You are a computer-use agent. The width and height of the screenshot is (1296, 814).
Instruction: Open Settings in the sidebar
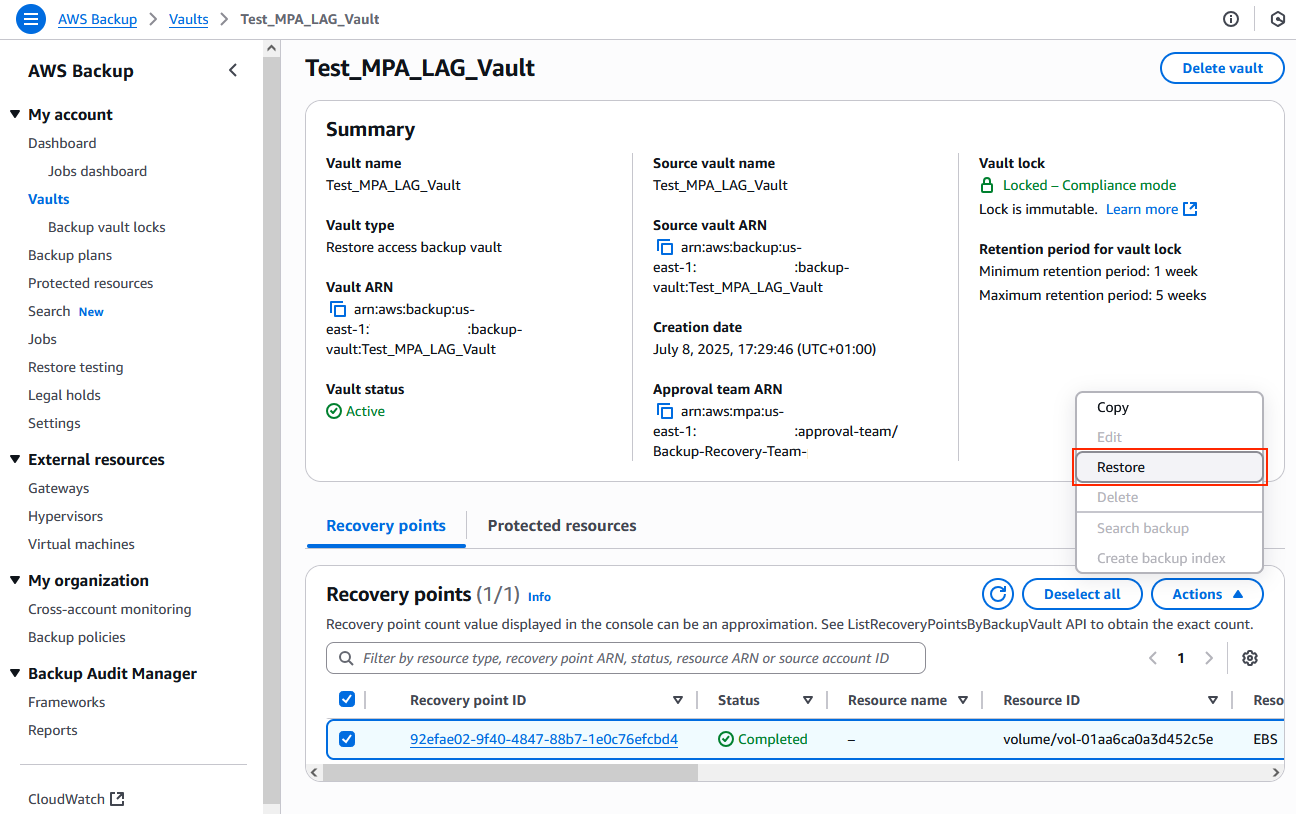pyautogui.click(x=54, y=423)
